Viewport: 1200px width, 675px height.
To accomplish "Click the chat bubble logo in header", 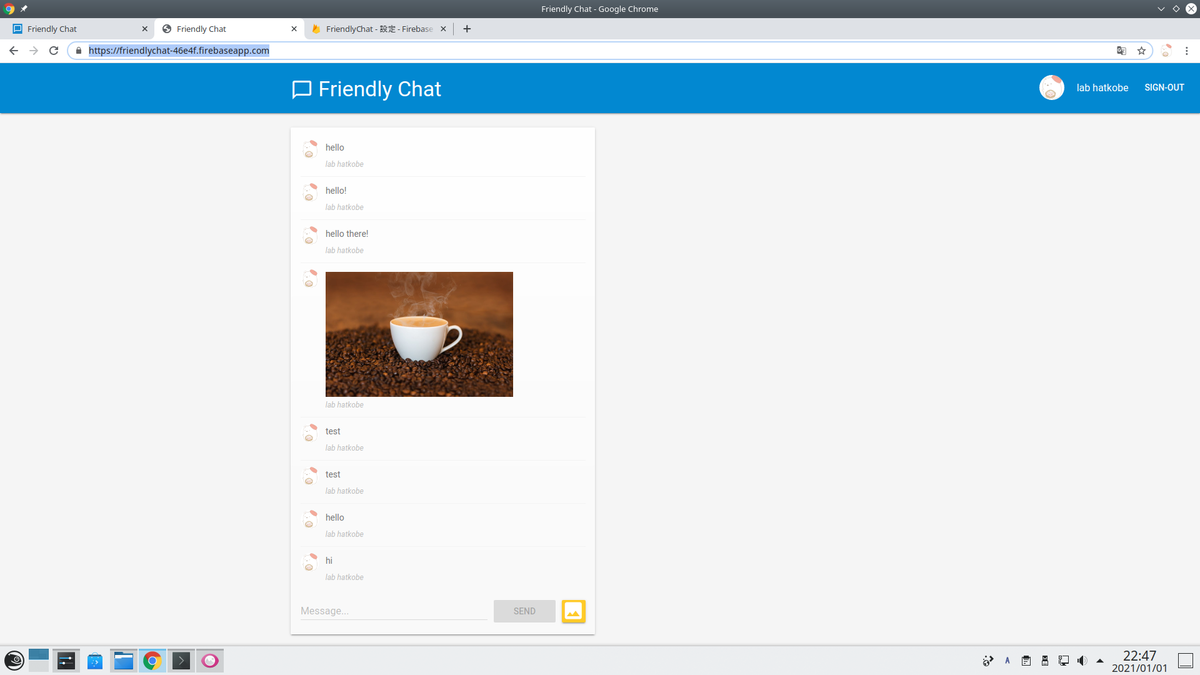I will coord(301,90).
